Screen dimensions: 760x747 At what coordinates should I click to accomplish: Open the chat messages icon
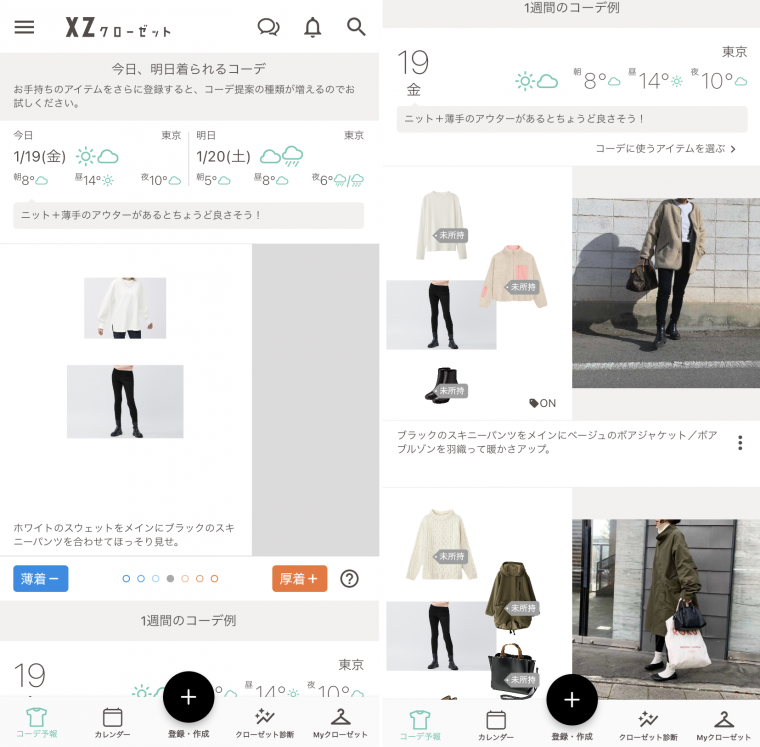pos(268,27)
